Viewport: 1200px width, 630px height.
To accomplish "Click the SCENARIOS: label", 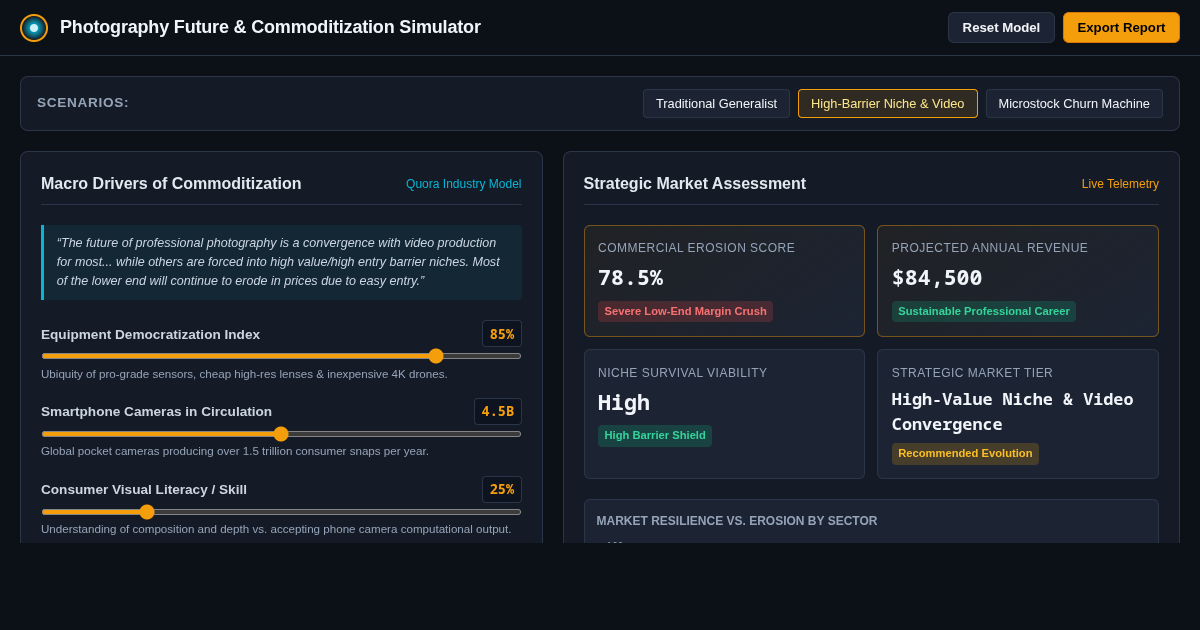I will [x=83, y=103].
